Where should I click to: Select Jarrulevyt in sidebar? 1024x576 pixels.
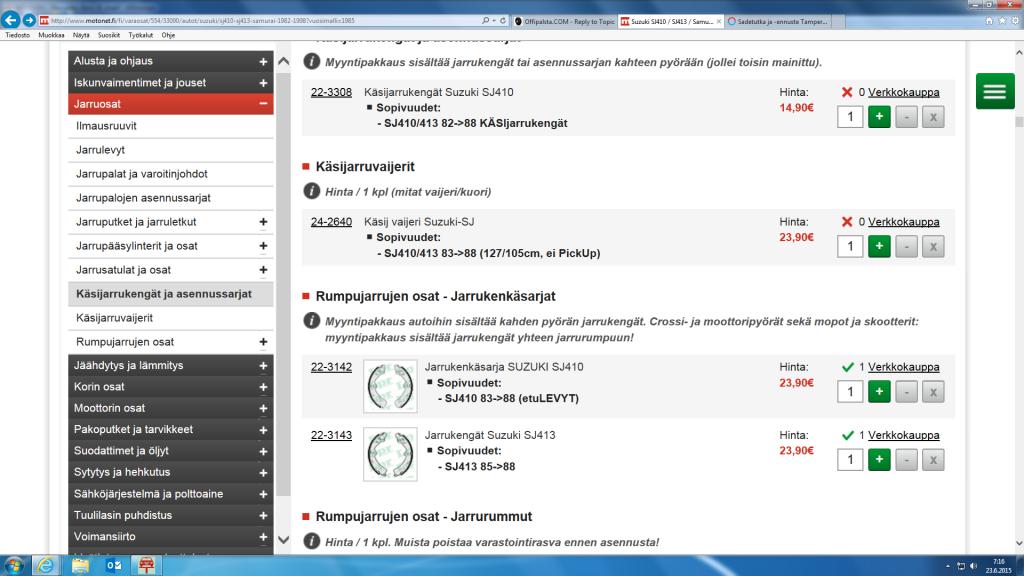click(170, 150)
